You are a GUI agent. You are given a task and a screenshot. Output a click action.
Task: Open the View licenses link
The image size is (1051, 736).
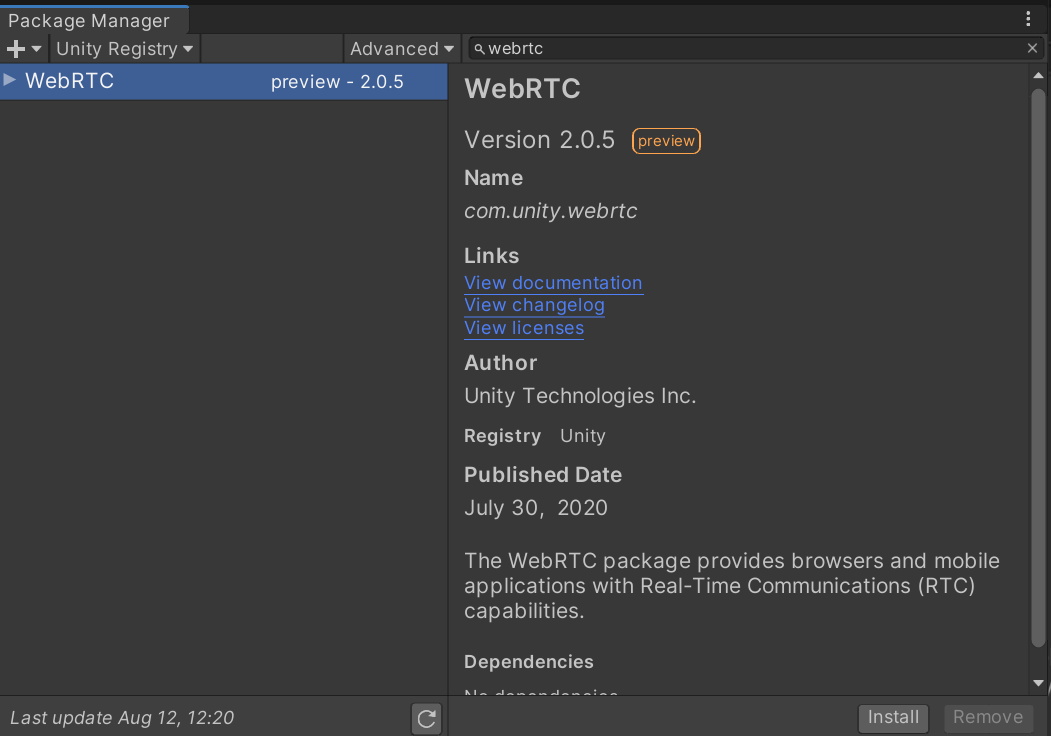pos(524,328)
